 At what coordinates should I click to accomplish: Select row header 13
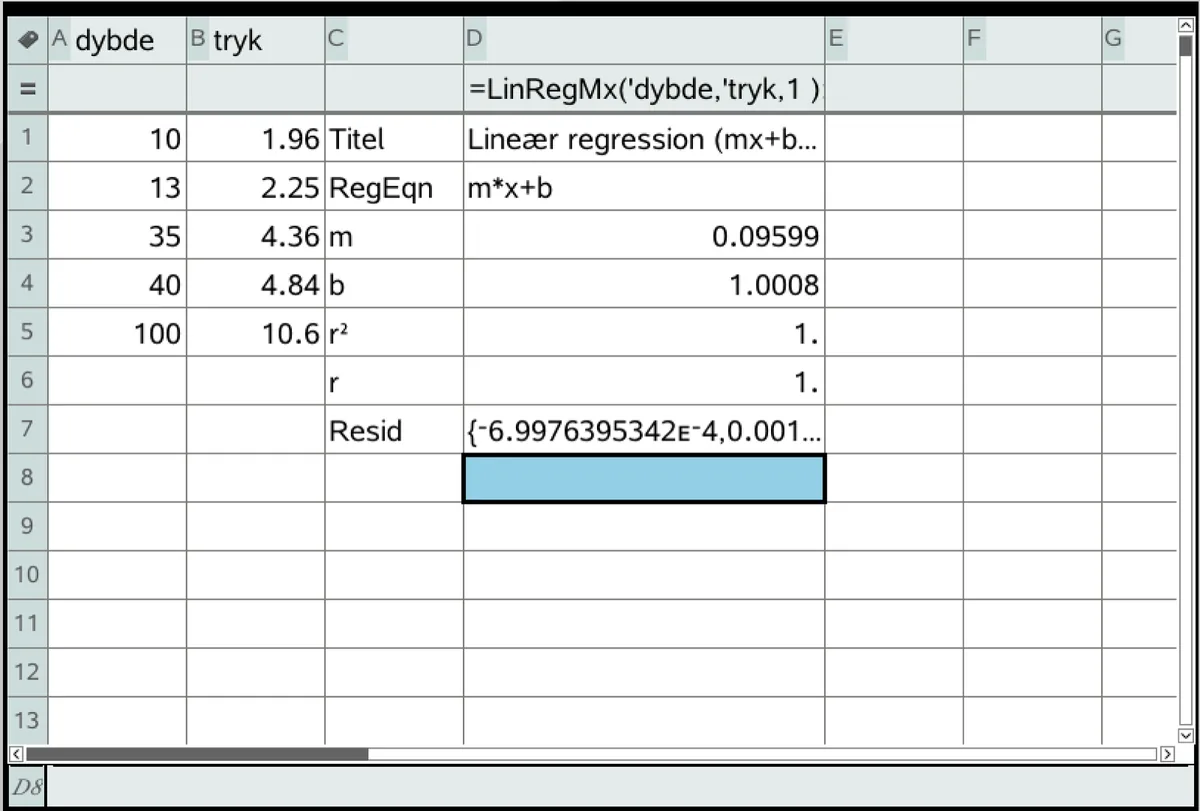pyautogui.click(x=27, y=721)
